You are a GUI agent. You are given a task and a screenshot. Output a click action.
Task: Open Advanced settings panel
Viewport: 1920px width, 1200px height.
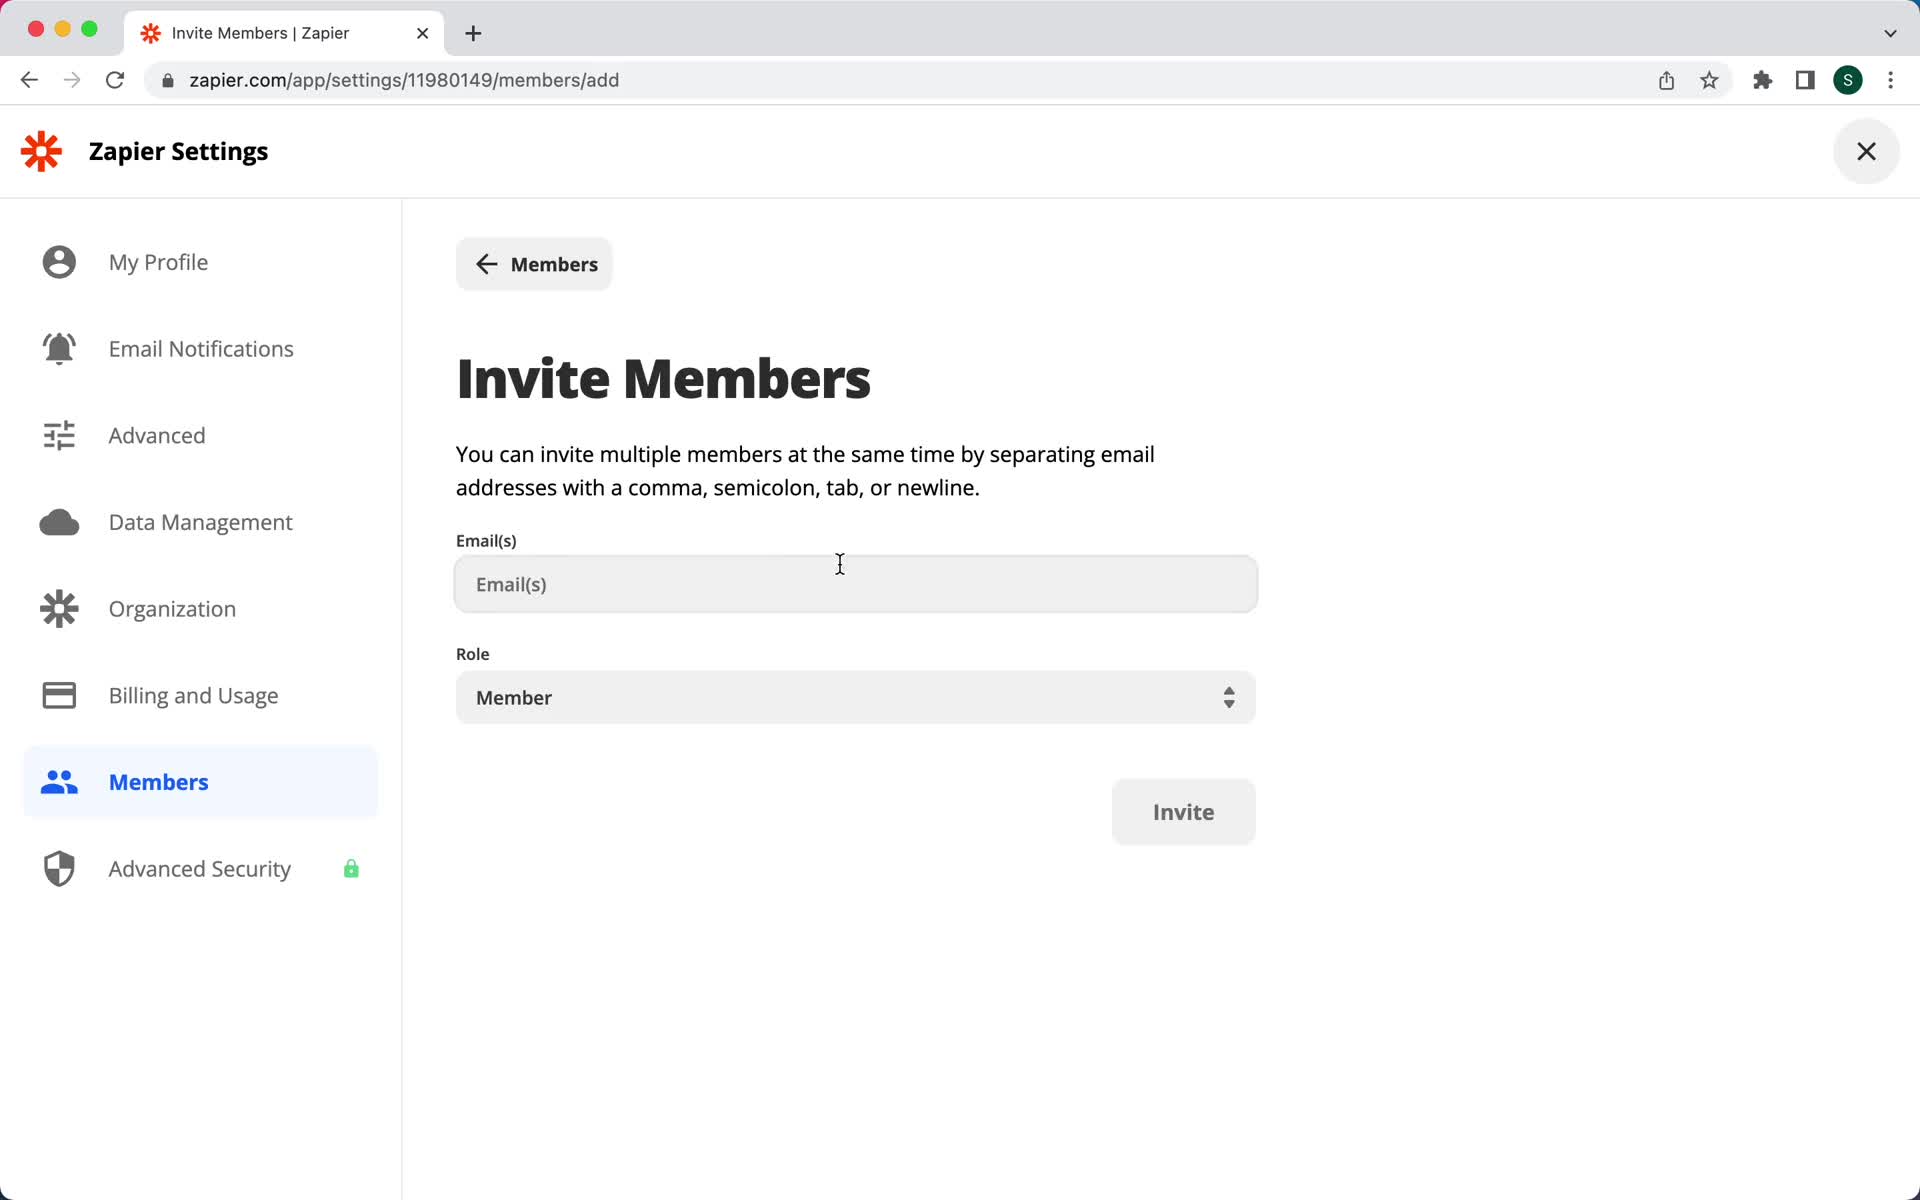click(x=156, y=434)
